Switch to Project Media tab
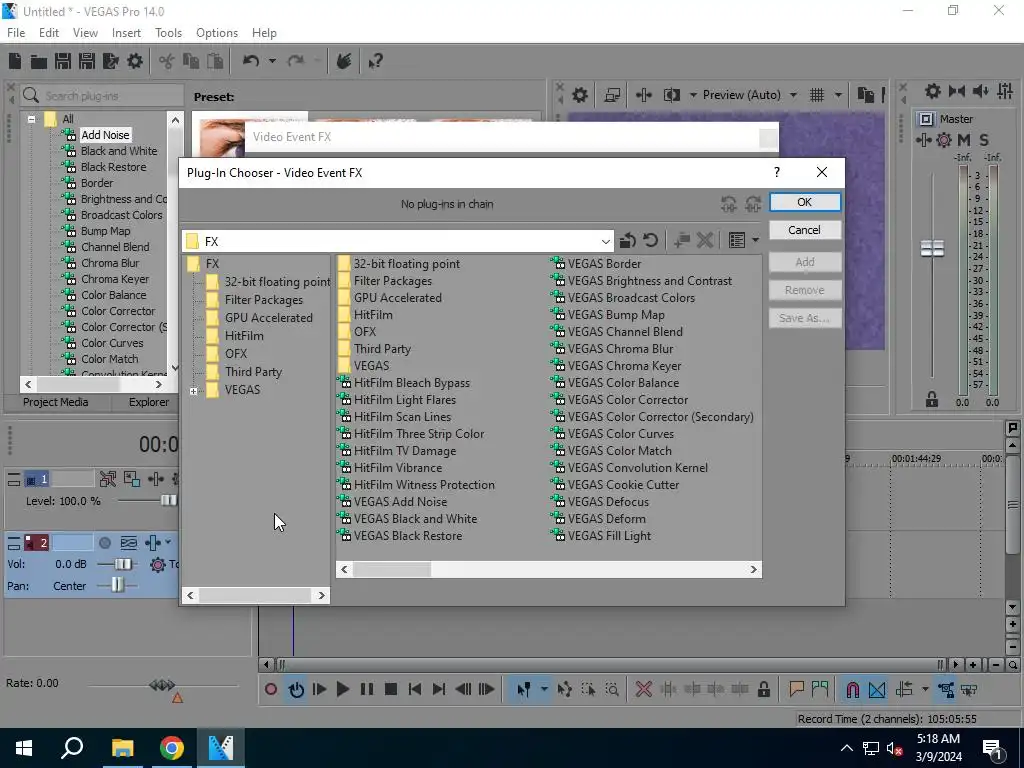The image size is (1024, 768). pos(56,402)
